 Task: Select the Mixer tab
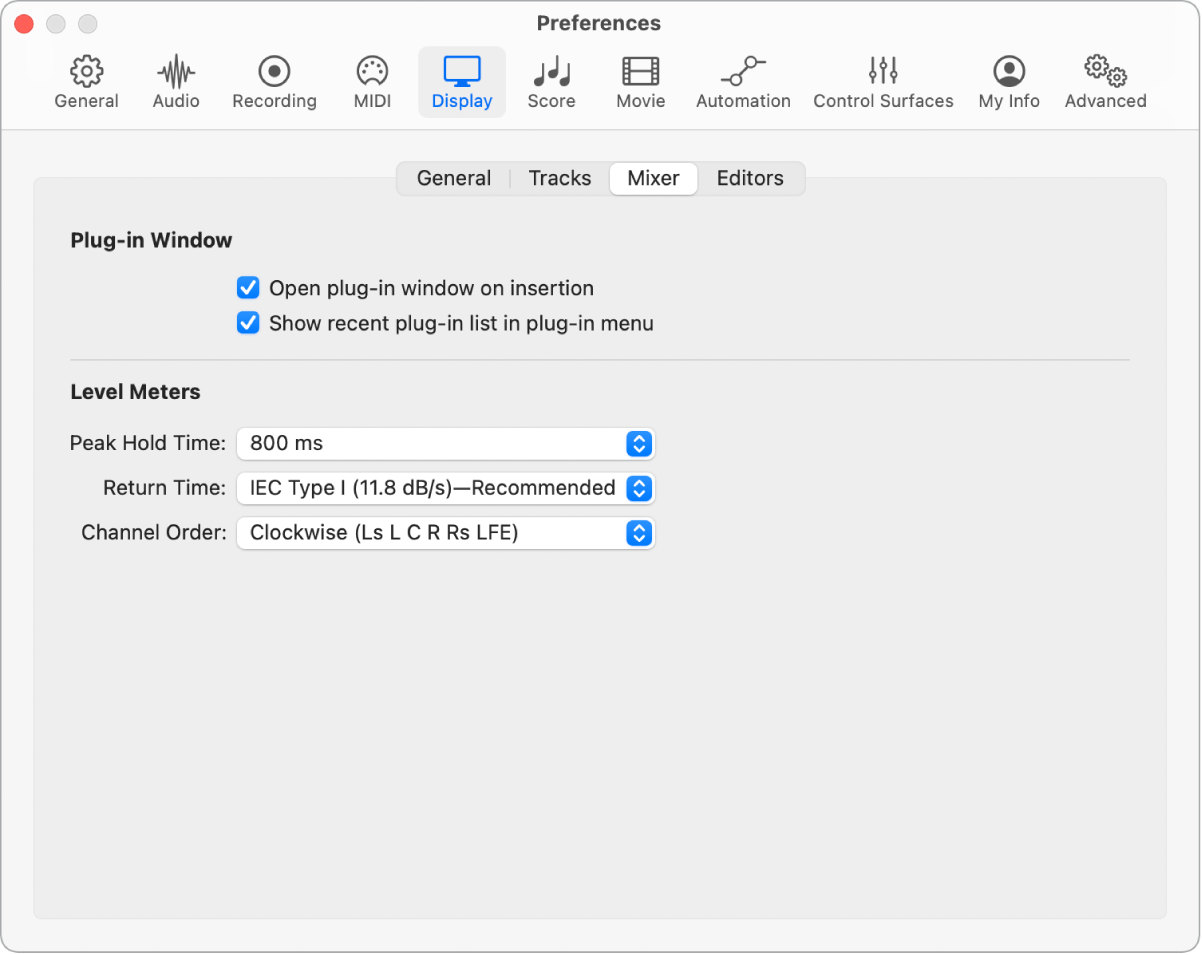coord(654,178)
